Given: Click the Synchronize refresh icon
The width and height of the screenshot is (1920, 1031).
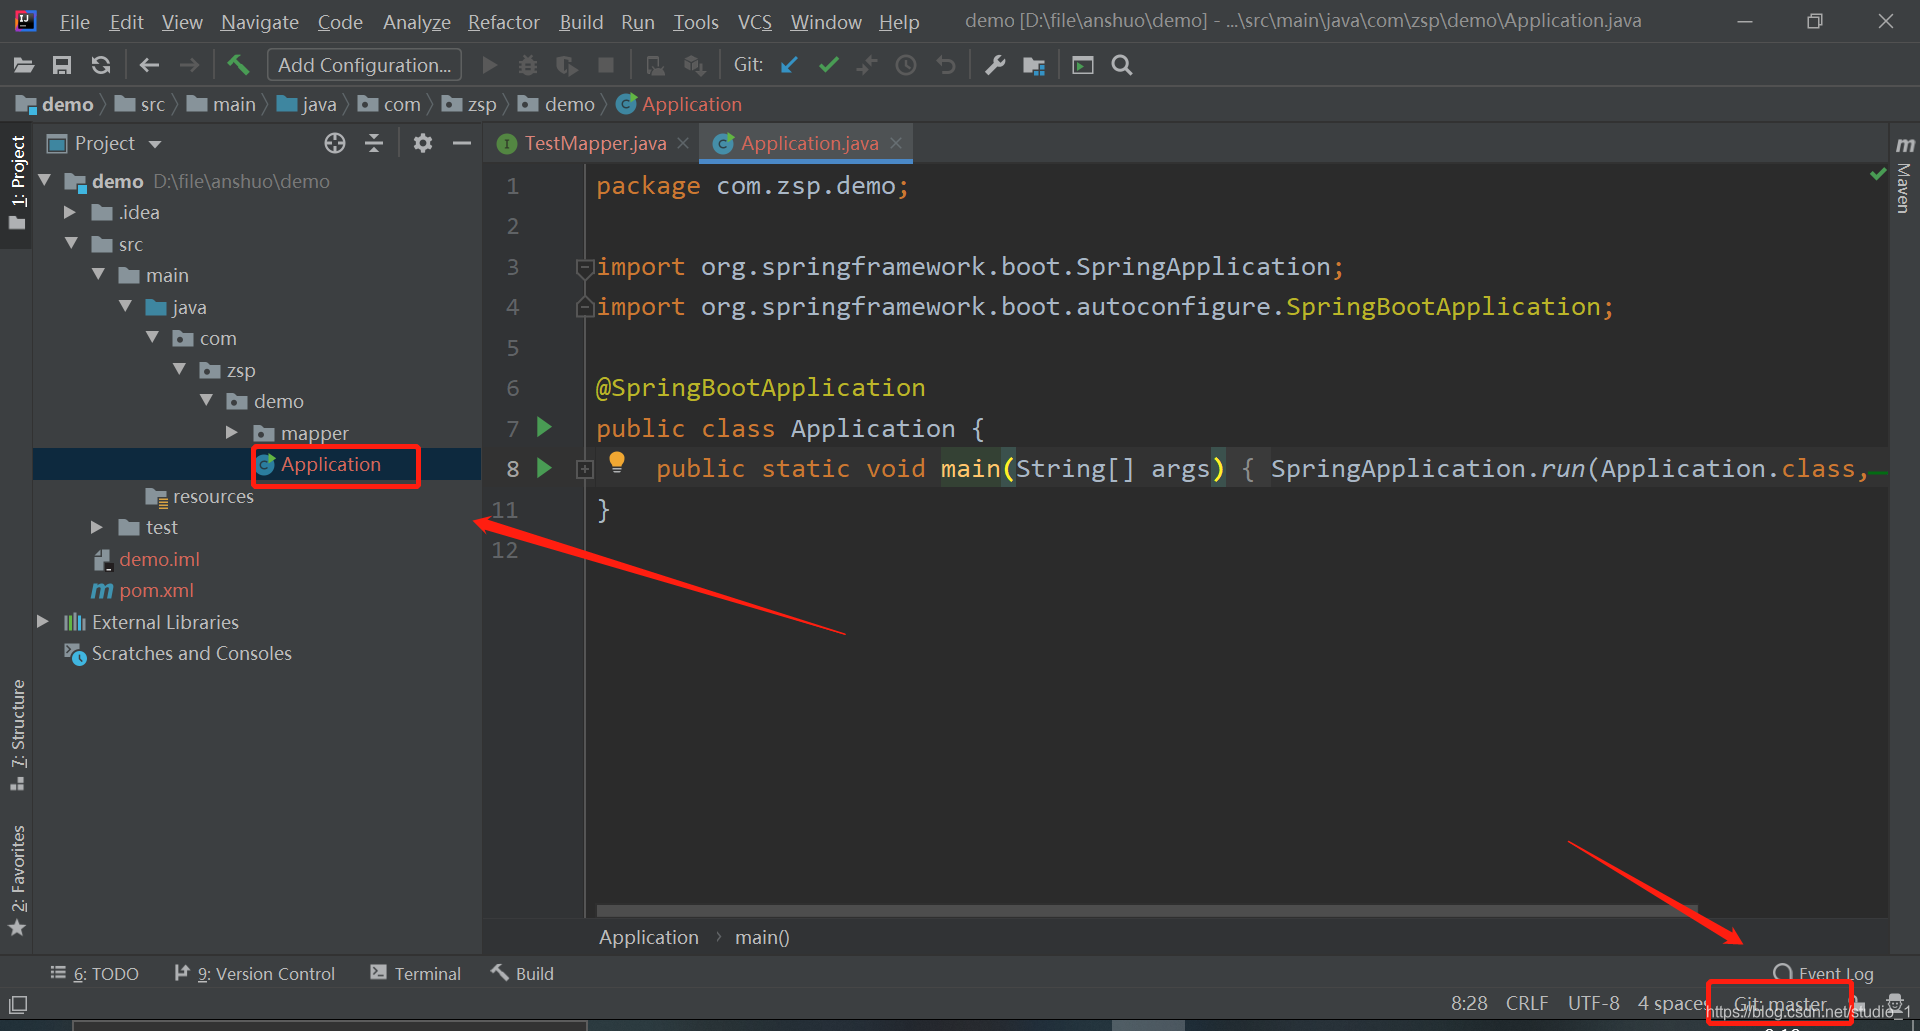Looking at the screenshot, I should click(101, 66).
